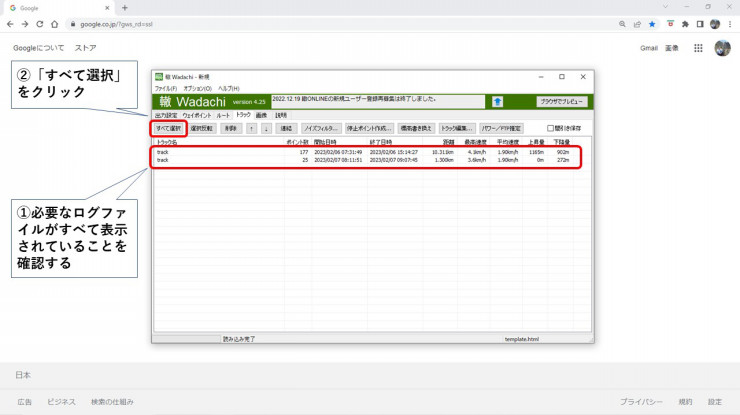Sort by 開始日時 column header
Screen dimensions: 740x415
point(338,142)
